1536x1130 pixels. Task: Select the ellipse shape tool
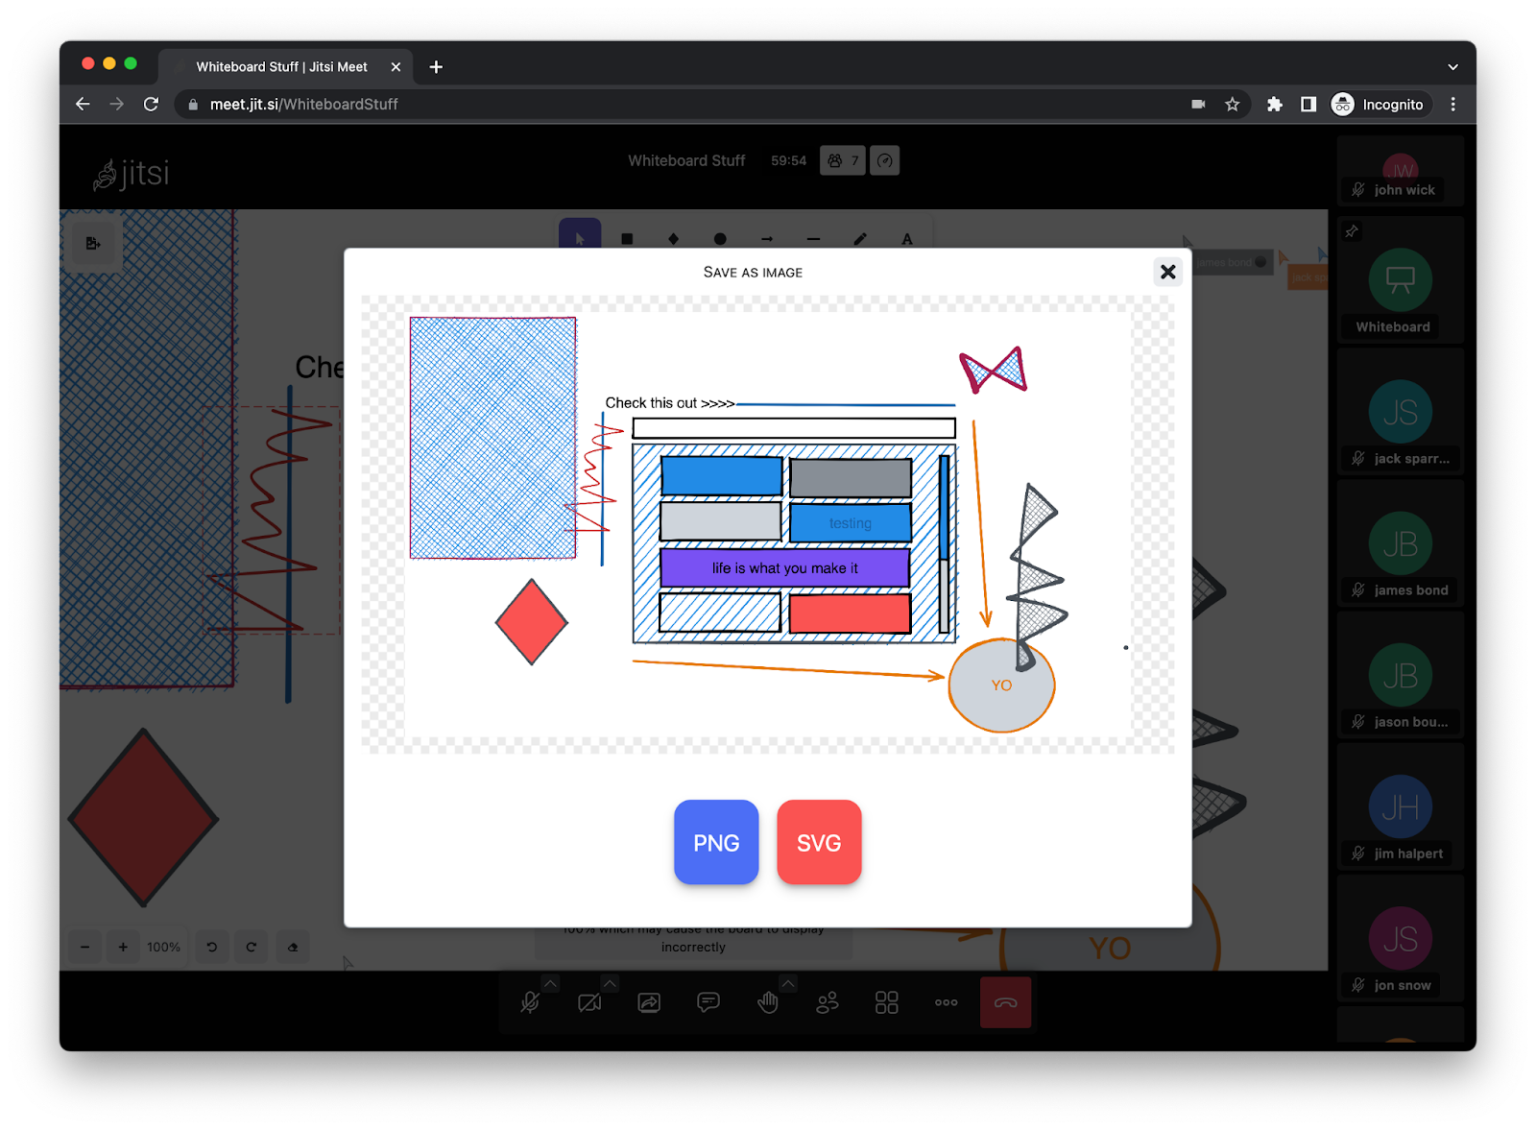pos(720,238)
